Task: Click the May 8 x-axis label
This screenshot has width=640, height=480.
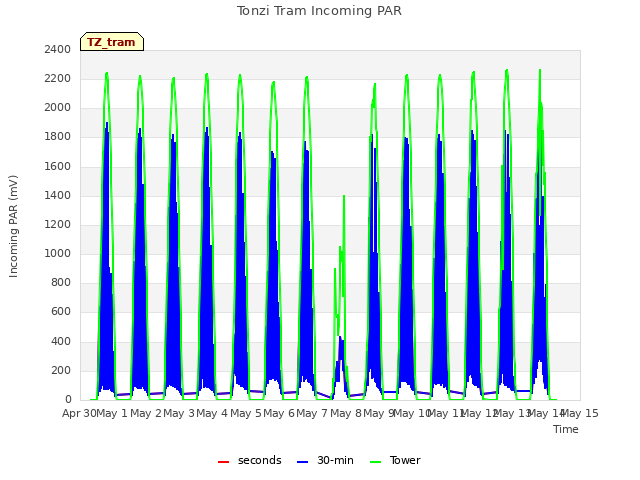Action: (346, 413)
